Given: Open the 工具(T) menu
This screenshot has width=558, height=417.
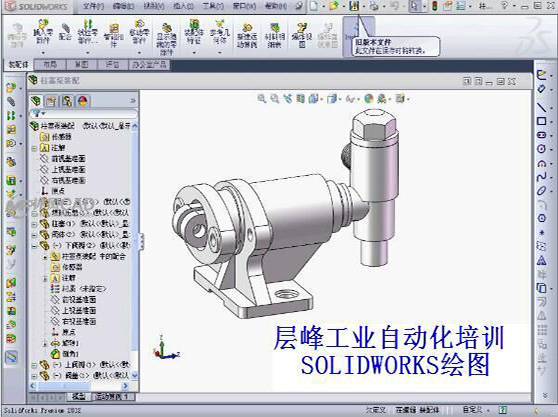Looking at the screenshot, I should [x=213, y=6].
